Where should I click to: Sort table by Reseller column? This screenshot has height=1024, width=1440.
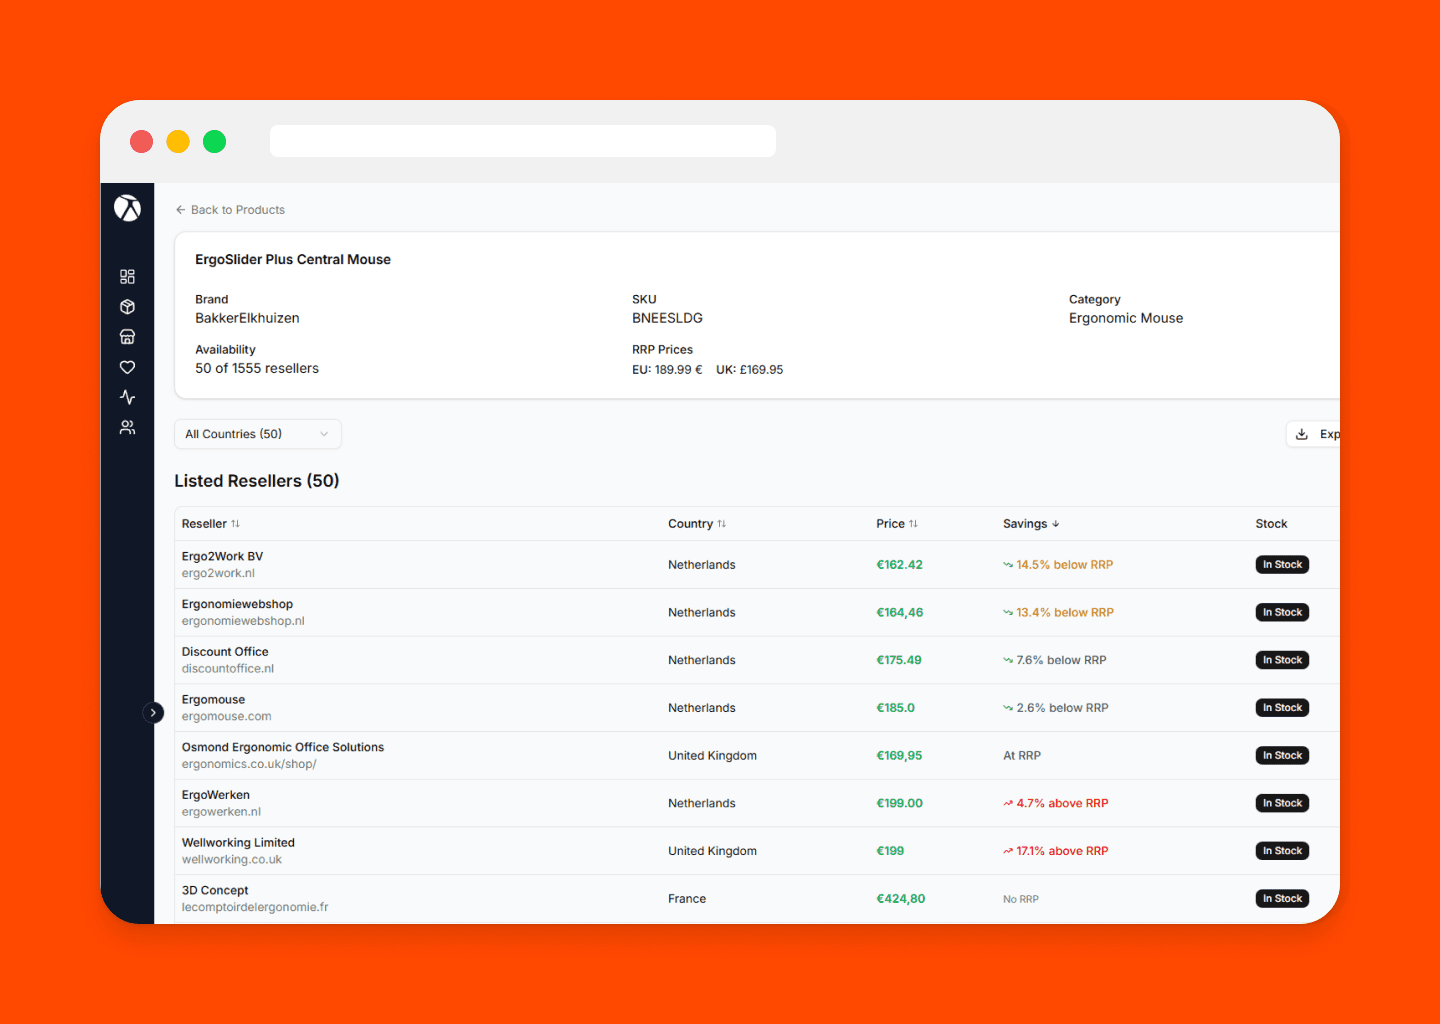(x=211, y=524)
